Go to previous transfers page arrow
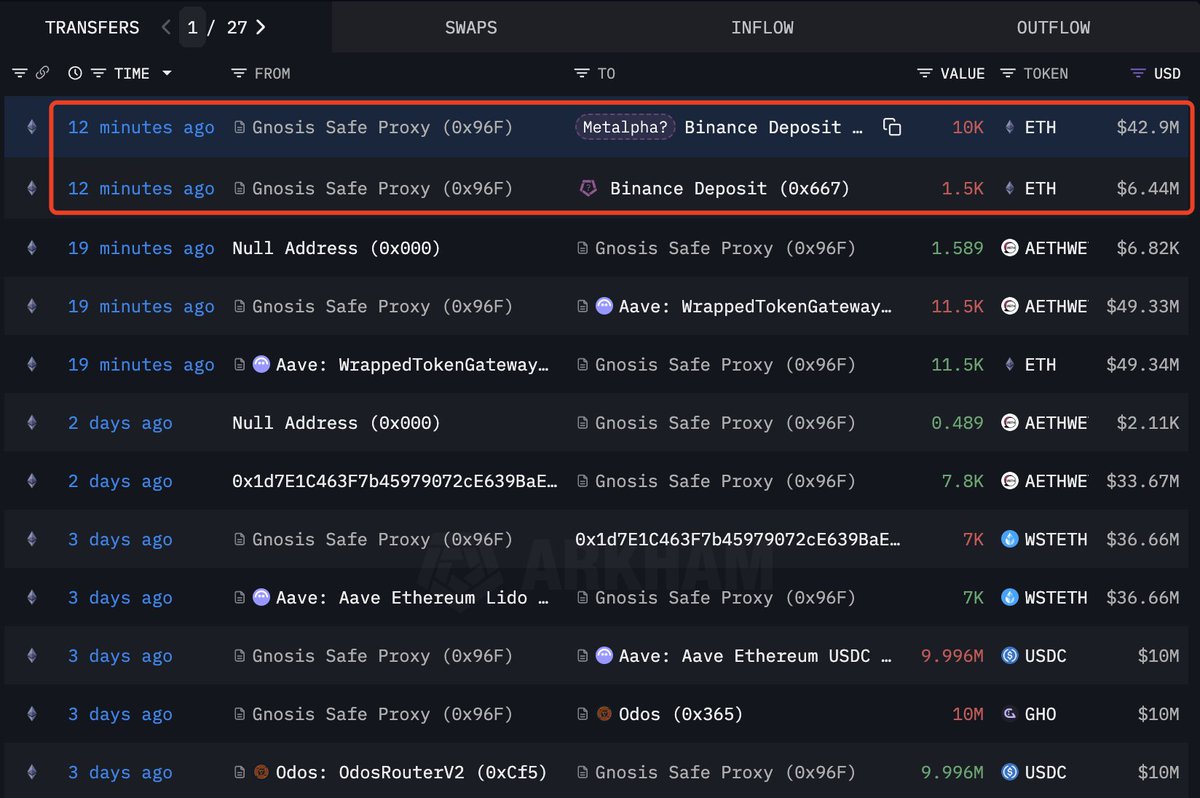Image resolution: width=1200 pixels, height=798 pixels. tap(167, 27)
